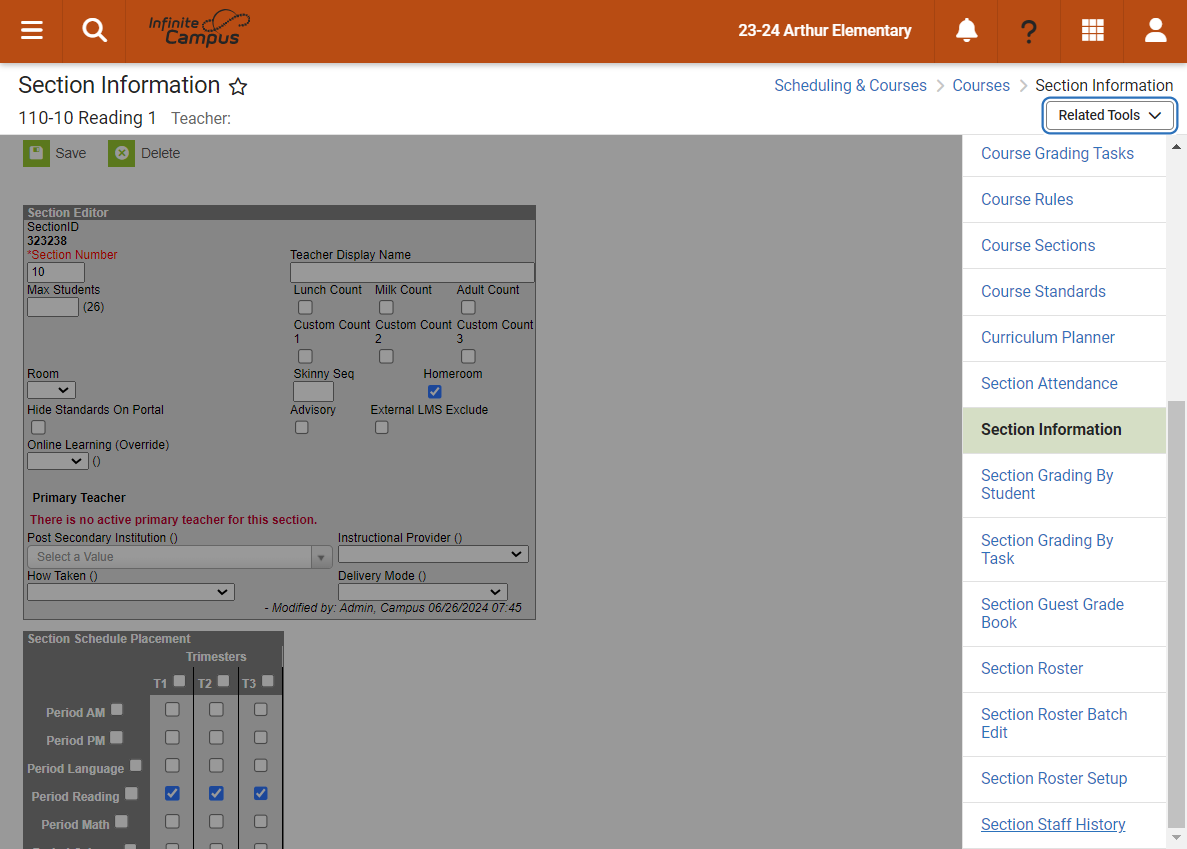Click the related tools panel scrollbar

coord(1176,614)
